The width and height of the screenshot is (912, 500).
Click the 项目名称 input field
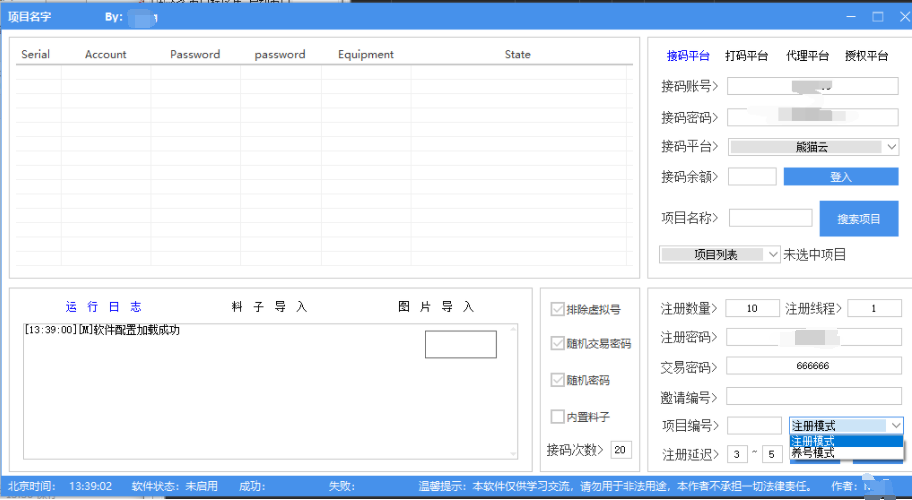(771, 218)
